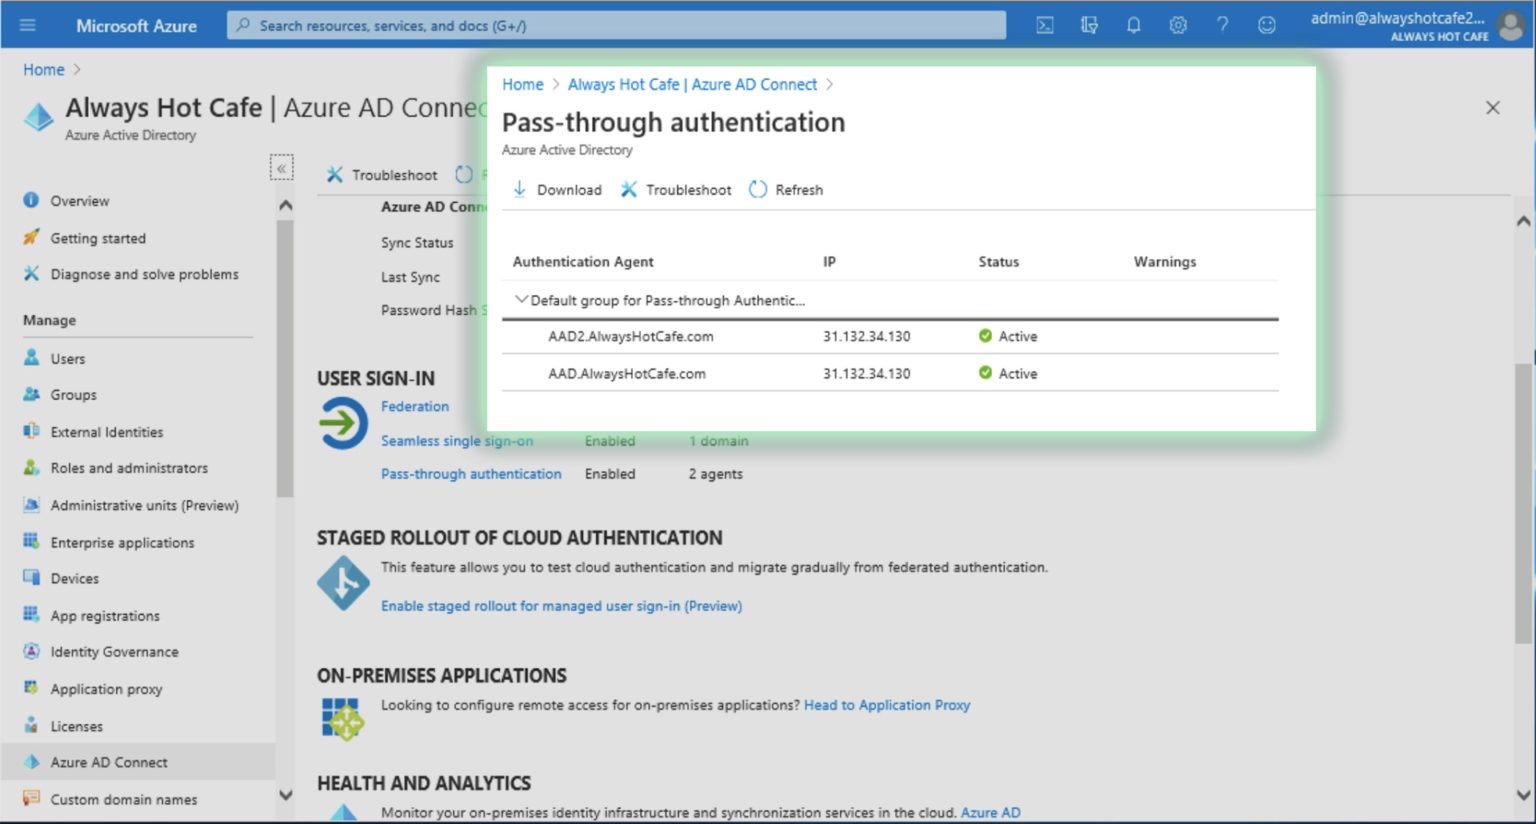Click the down chevron below the sidebar
The height and width of the screenshot is (824, 1536).
click(x=286, y=795)
